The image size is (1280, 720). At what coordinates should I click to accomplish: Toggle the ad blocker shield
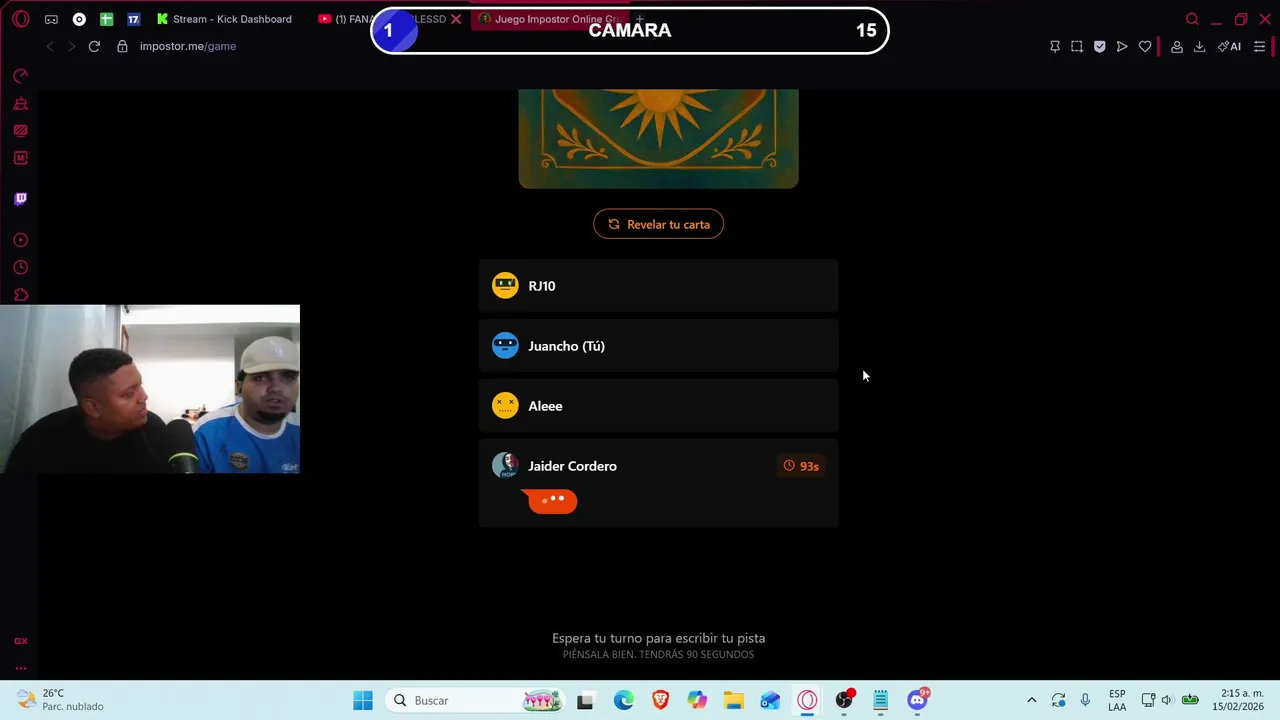(x=1099, y=46)
